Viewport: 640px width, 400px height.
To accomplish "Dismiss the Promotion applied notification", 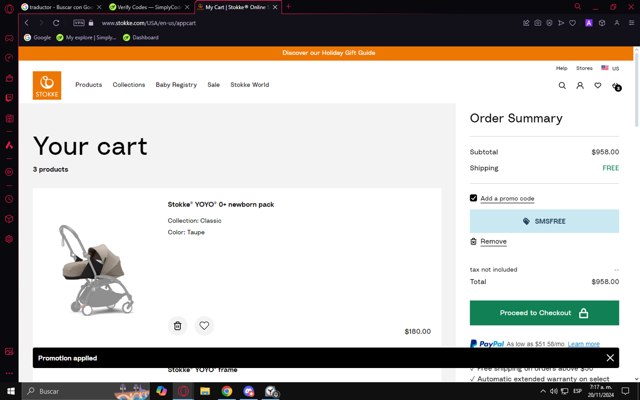I will tap(610, 358).
